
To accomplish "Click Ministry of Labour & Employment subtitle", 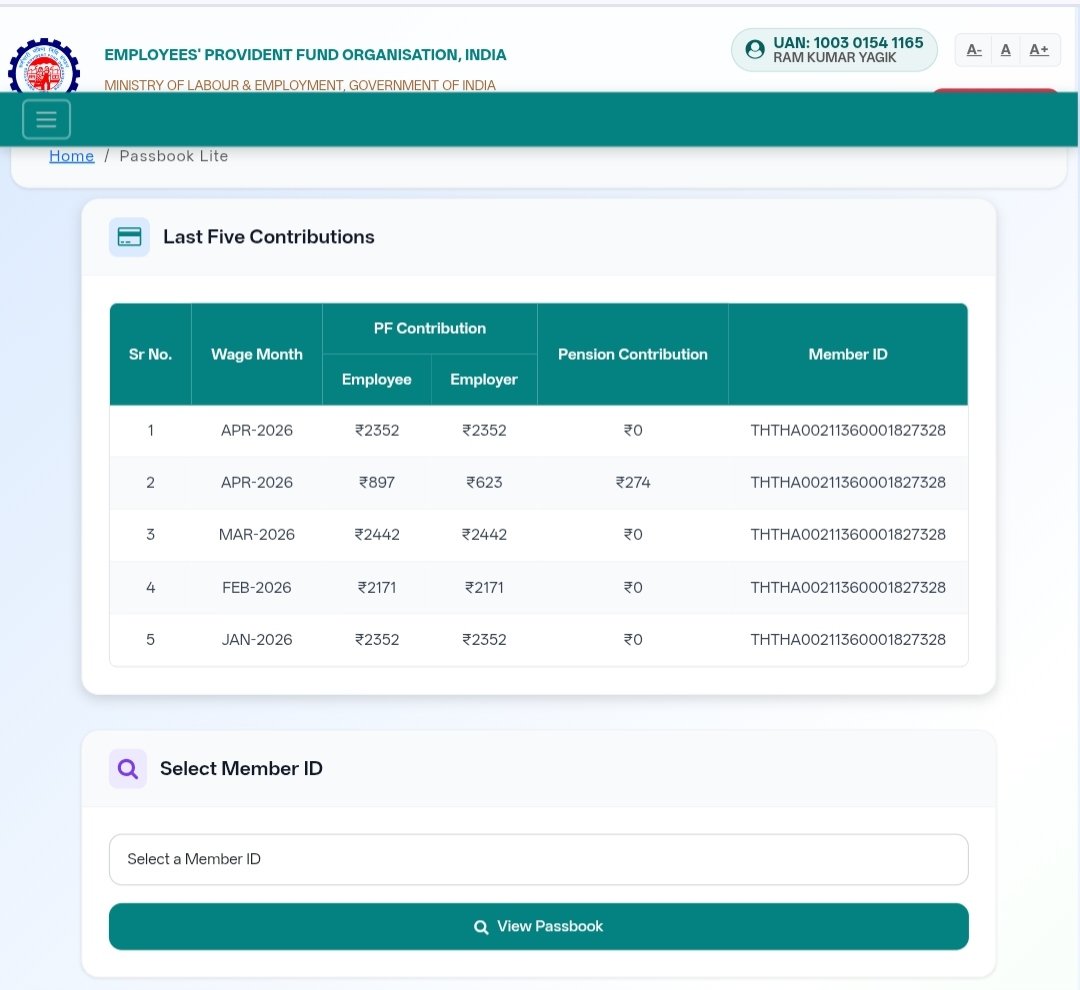I will coord(300,85).
